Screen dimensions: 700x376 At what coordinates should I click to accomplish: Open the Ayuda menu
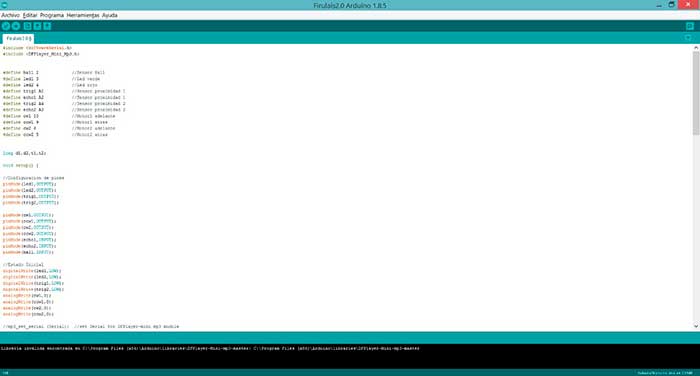[x=110, y=15]
